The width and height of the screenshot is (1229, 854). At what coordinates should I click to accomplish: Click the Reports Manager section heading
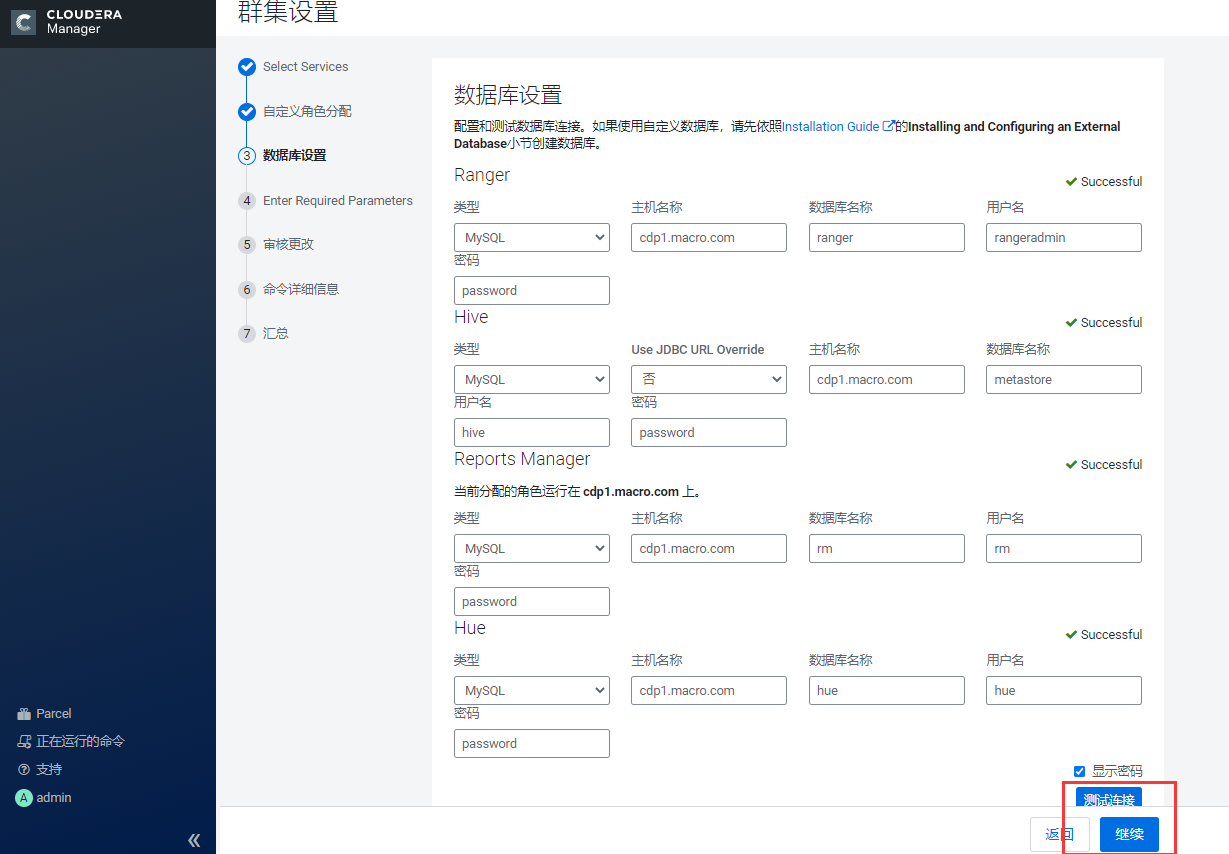coord(522,459)
